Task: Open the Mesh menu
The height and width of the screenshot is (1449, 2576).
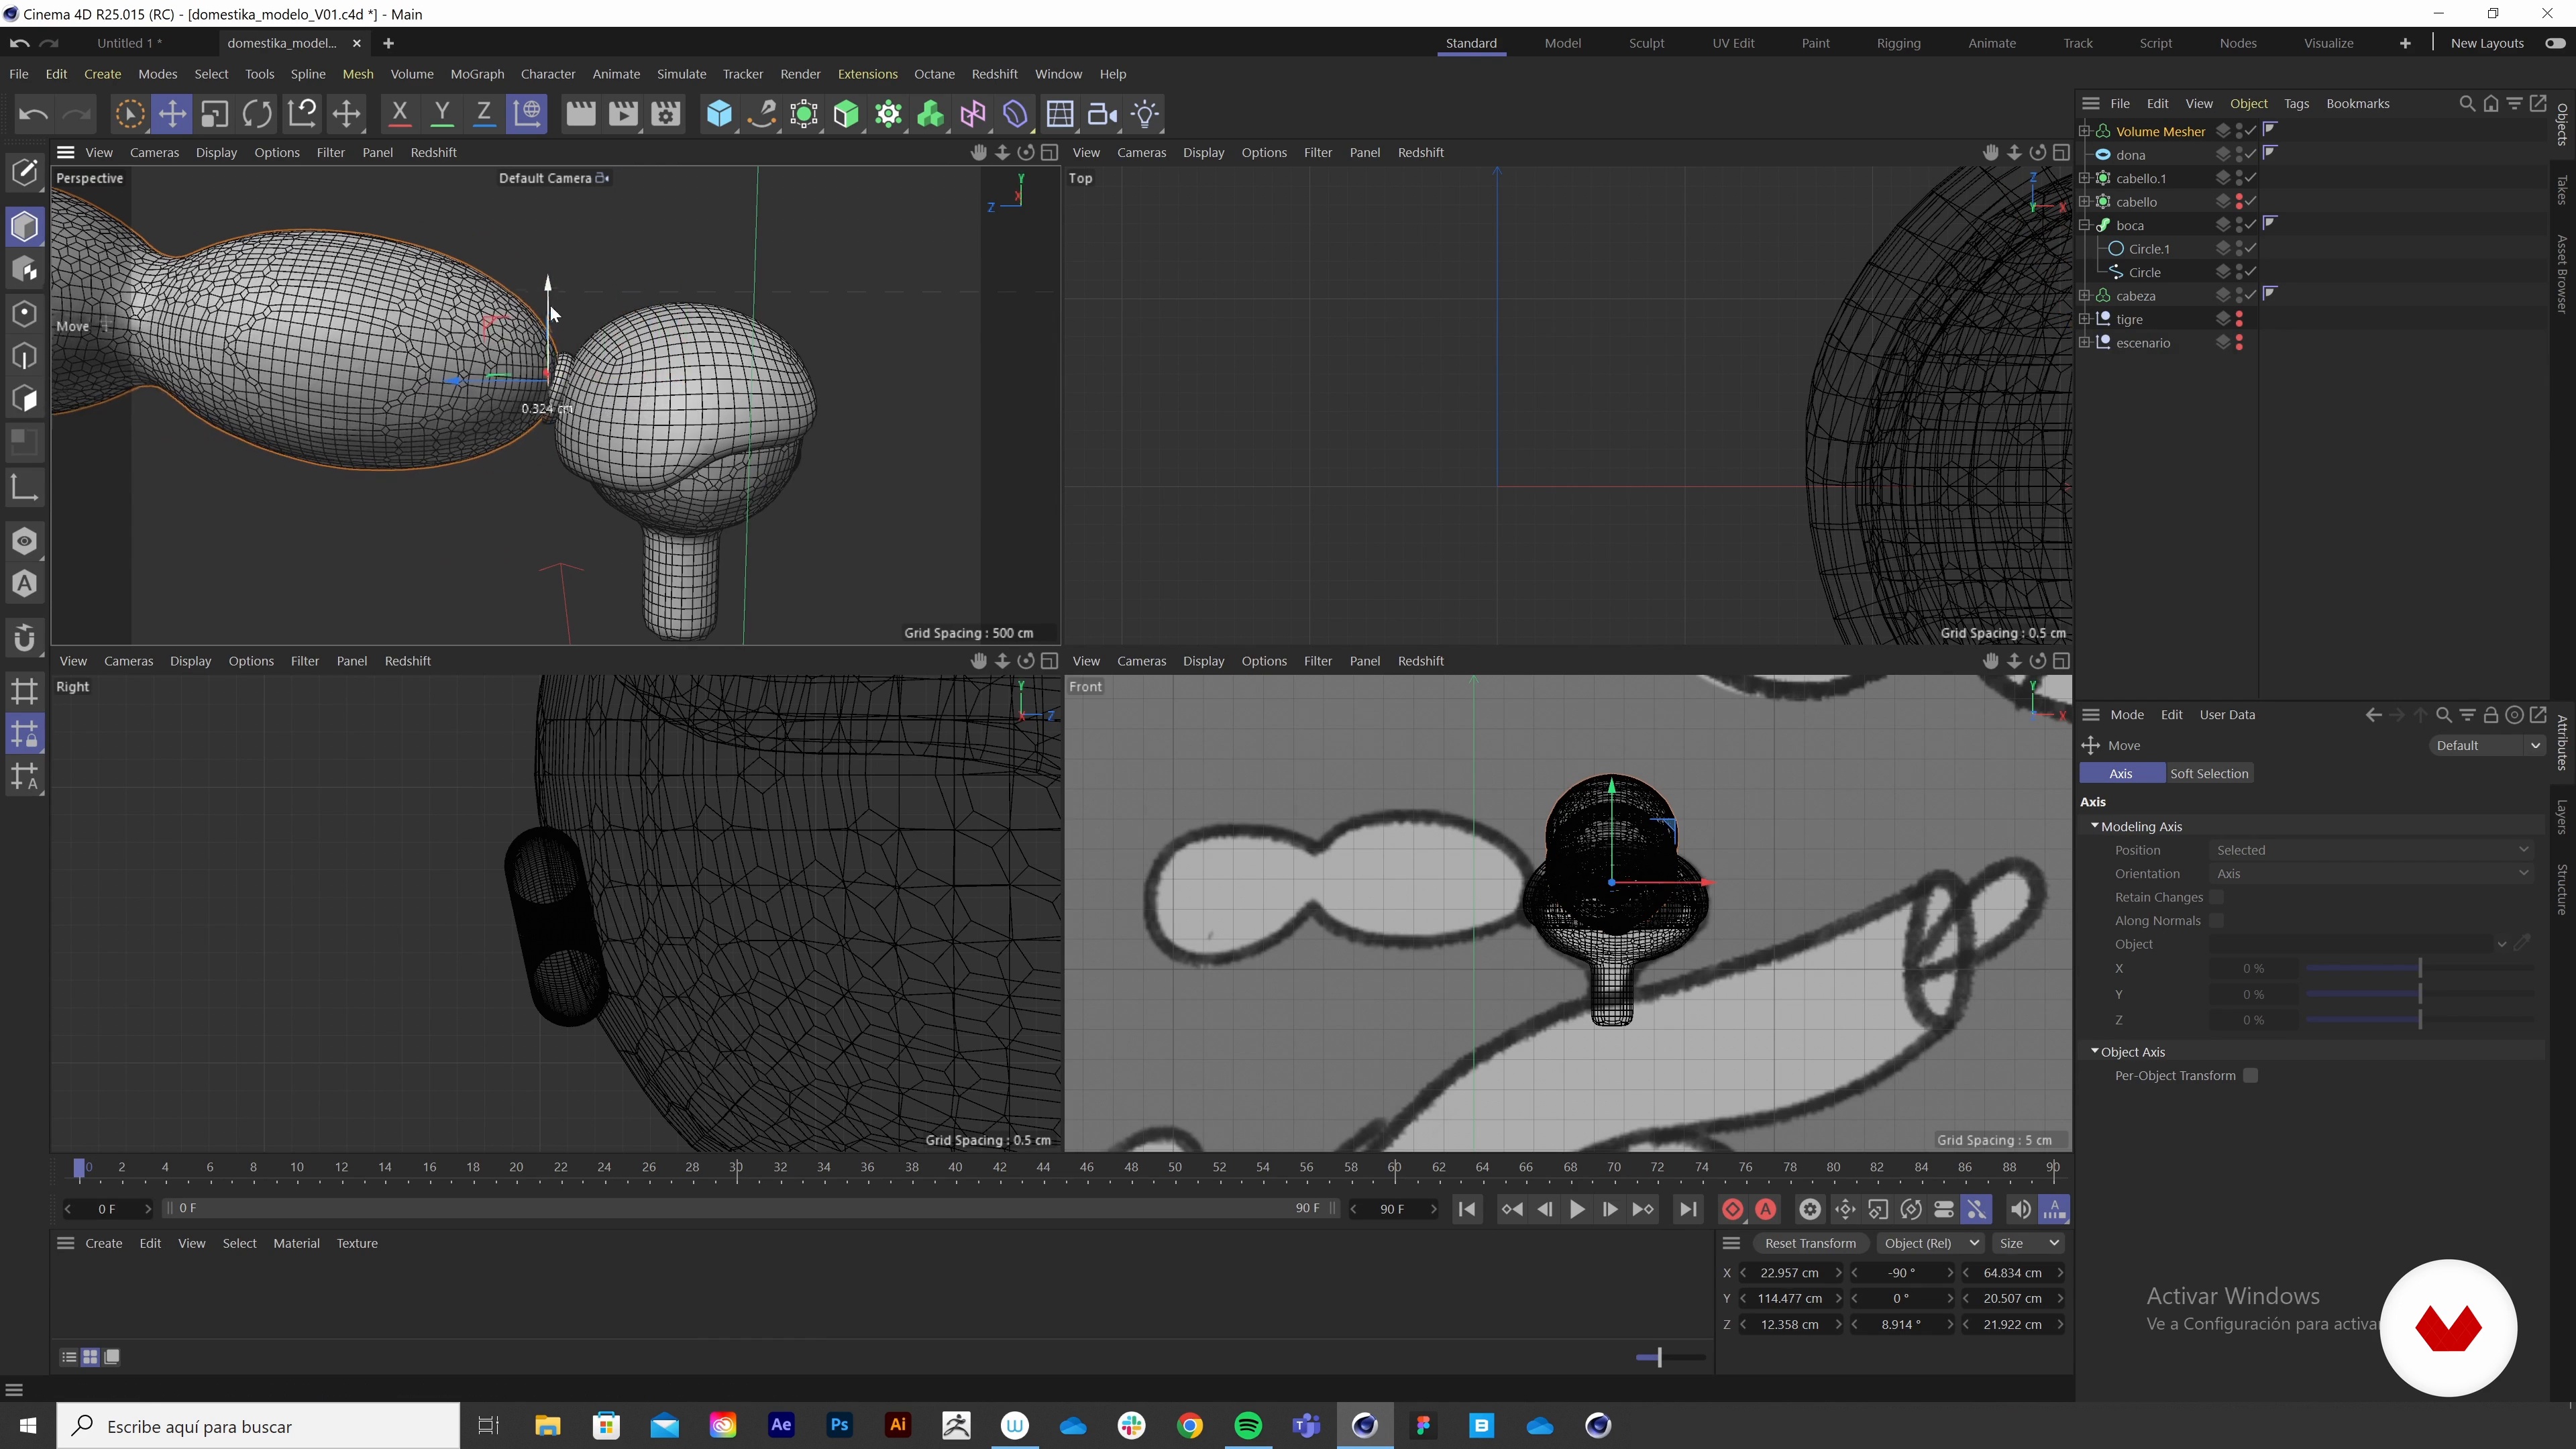Action: (357, 74)
